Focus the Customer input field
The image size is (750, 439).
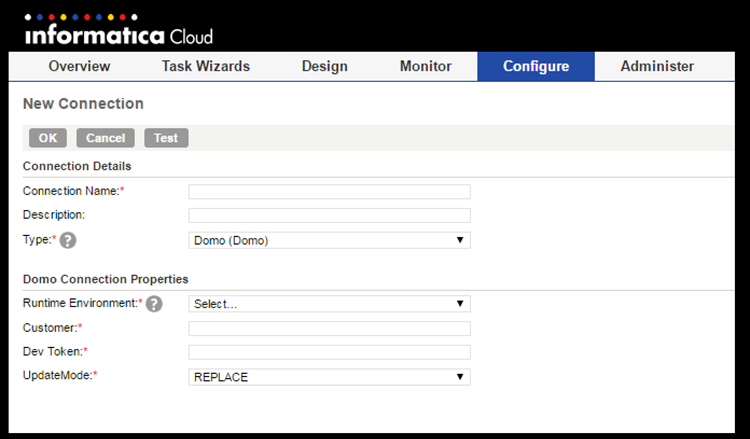click(x=330, y=329)
